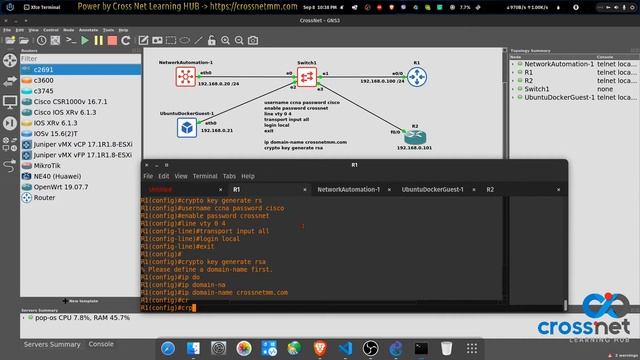Select the Add a link cable icon

10,165
